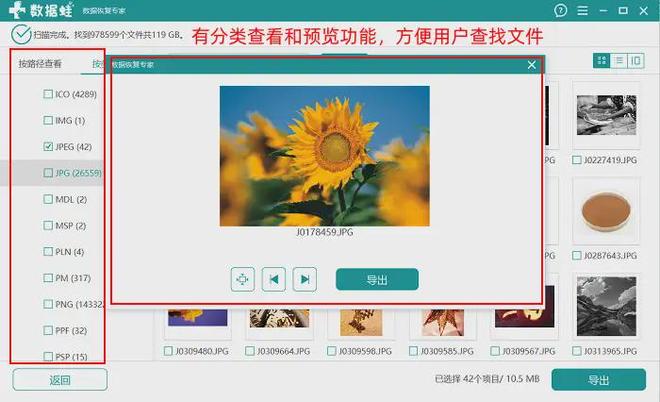
Task: Open the J0287643.JPG brown bowl thumbnail
Action: pyautogui.click(x=606, y=211)
